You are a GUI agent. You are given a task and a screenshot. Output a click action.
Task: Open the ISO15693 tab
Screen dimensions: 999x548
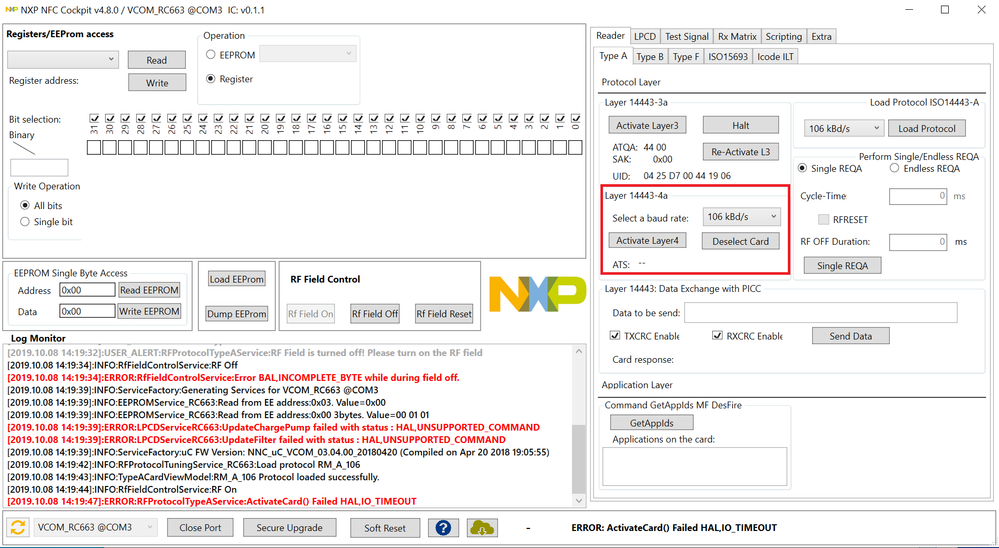click(727, 57)
